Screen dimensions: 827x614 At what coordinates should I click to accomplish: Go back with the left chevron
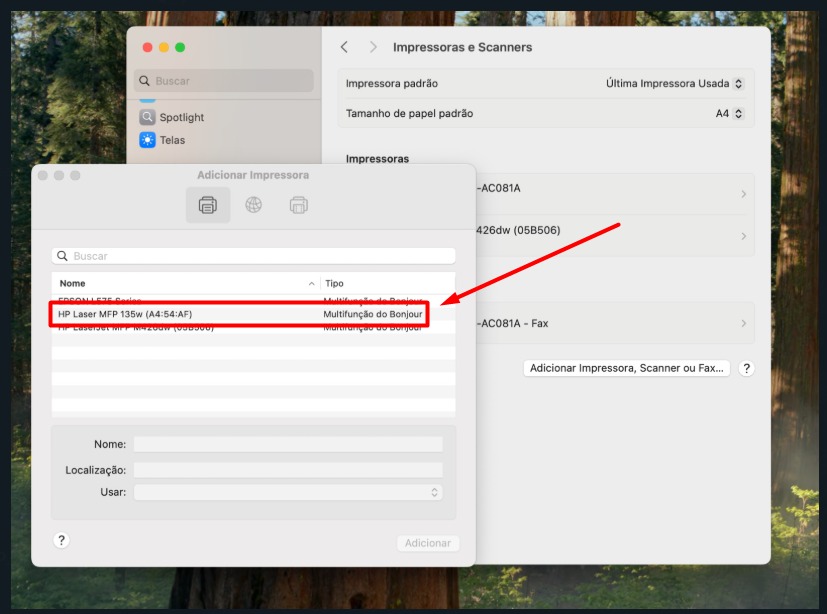click(344, 47)
